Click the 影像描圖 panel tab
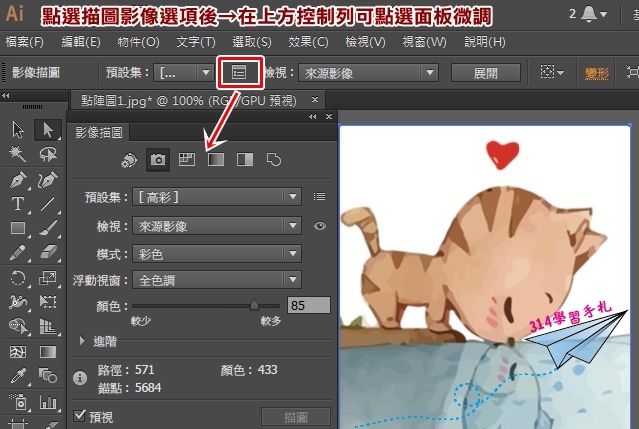The height and width of the screenshot is (429, 639). [x=99, y=132]
